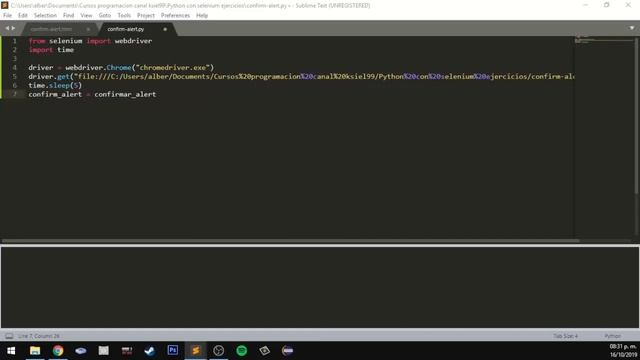The height and width of the screenshot is (360, 640).
Task: Toggle the side bar panel switcher icon
Action: click(x=9, y=336)
